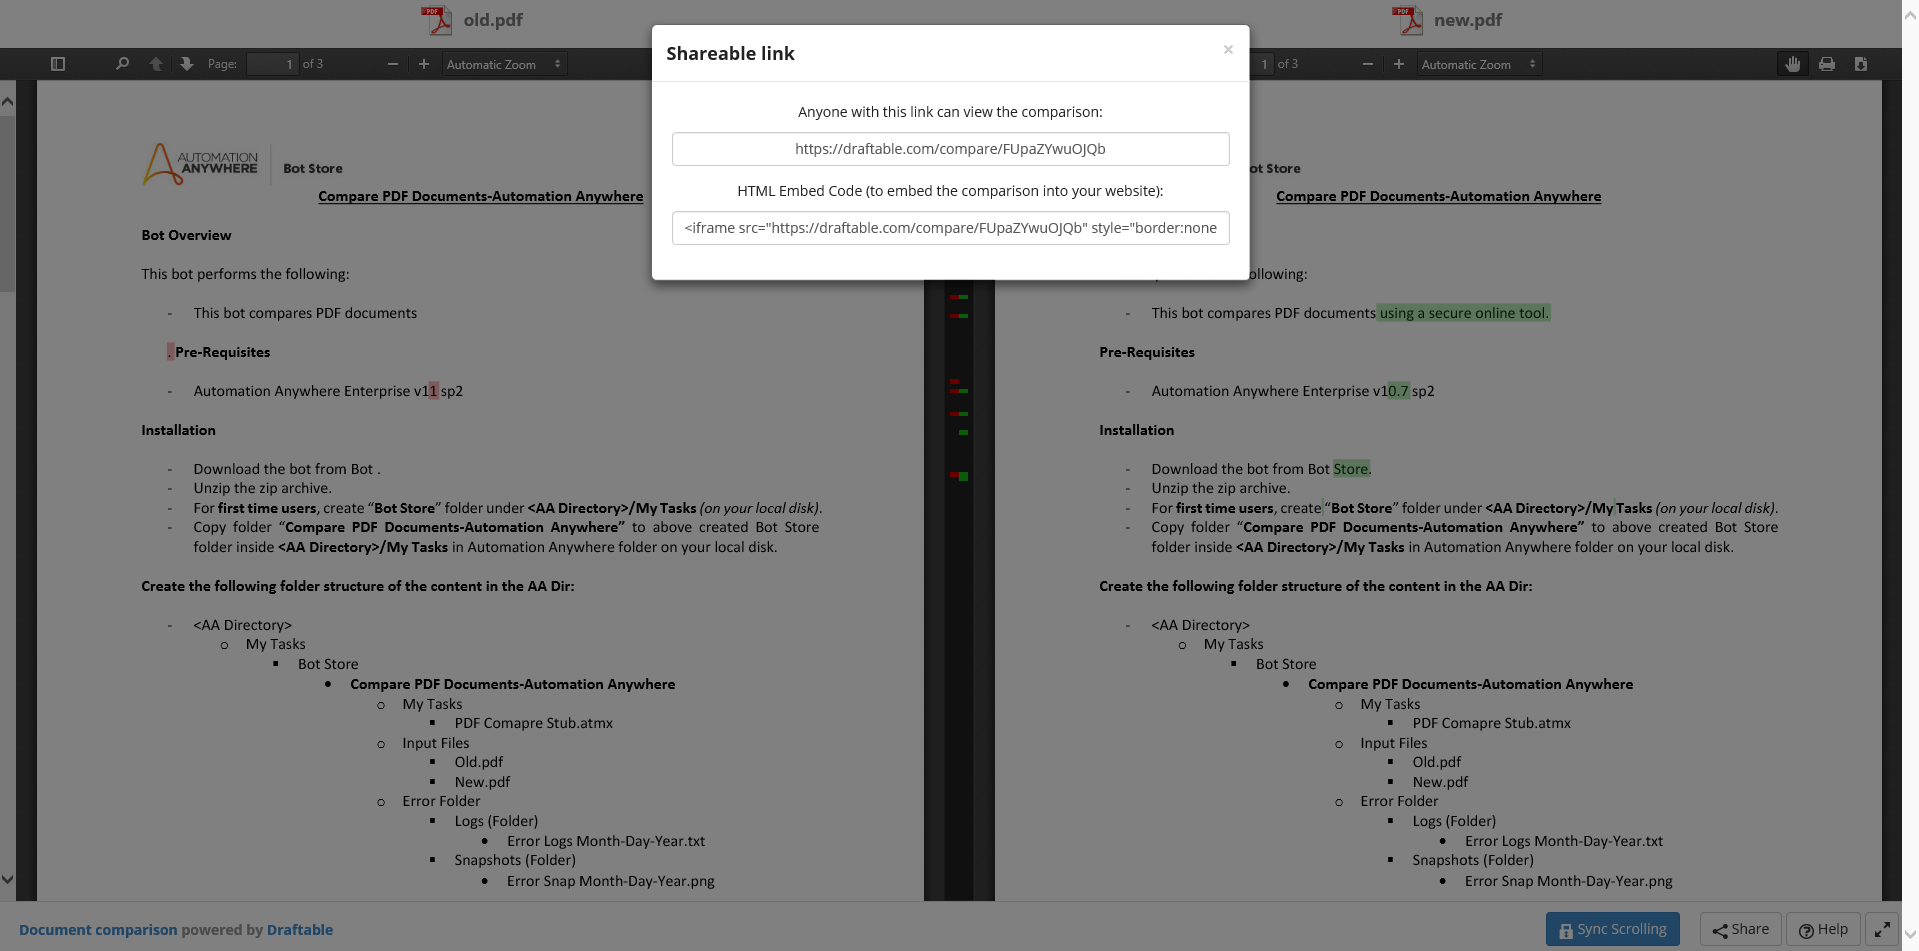Visit the Draftable link in footer

click(x=300, y=930)
